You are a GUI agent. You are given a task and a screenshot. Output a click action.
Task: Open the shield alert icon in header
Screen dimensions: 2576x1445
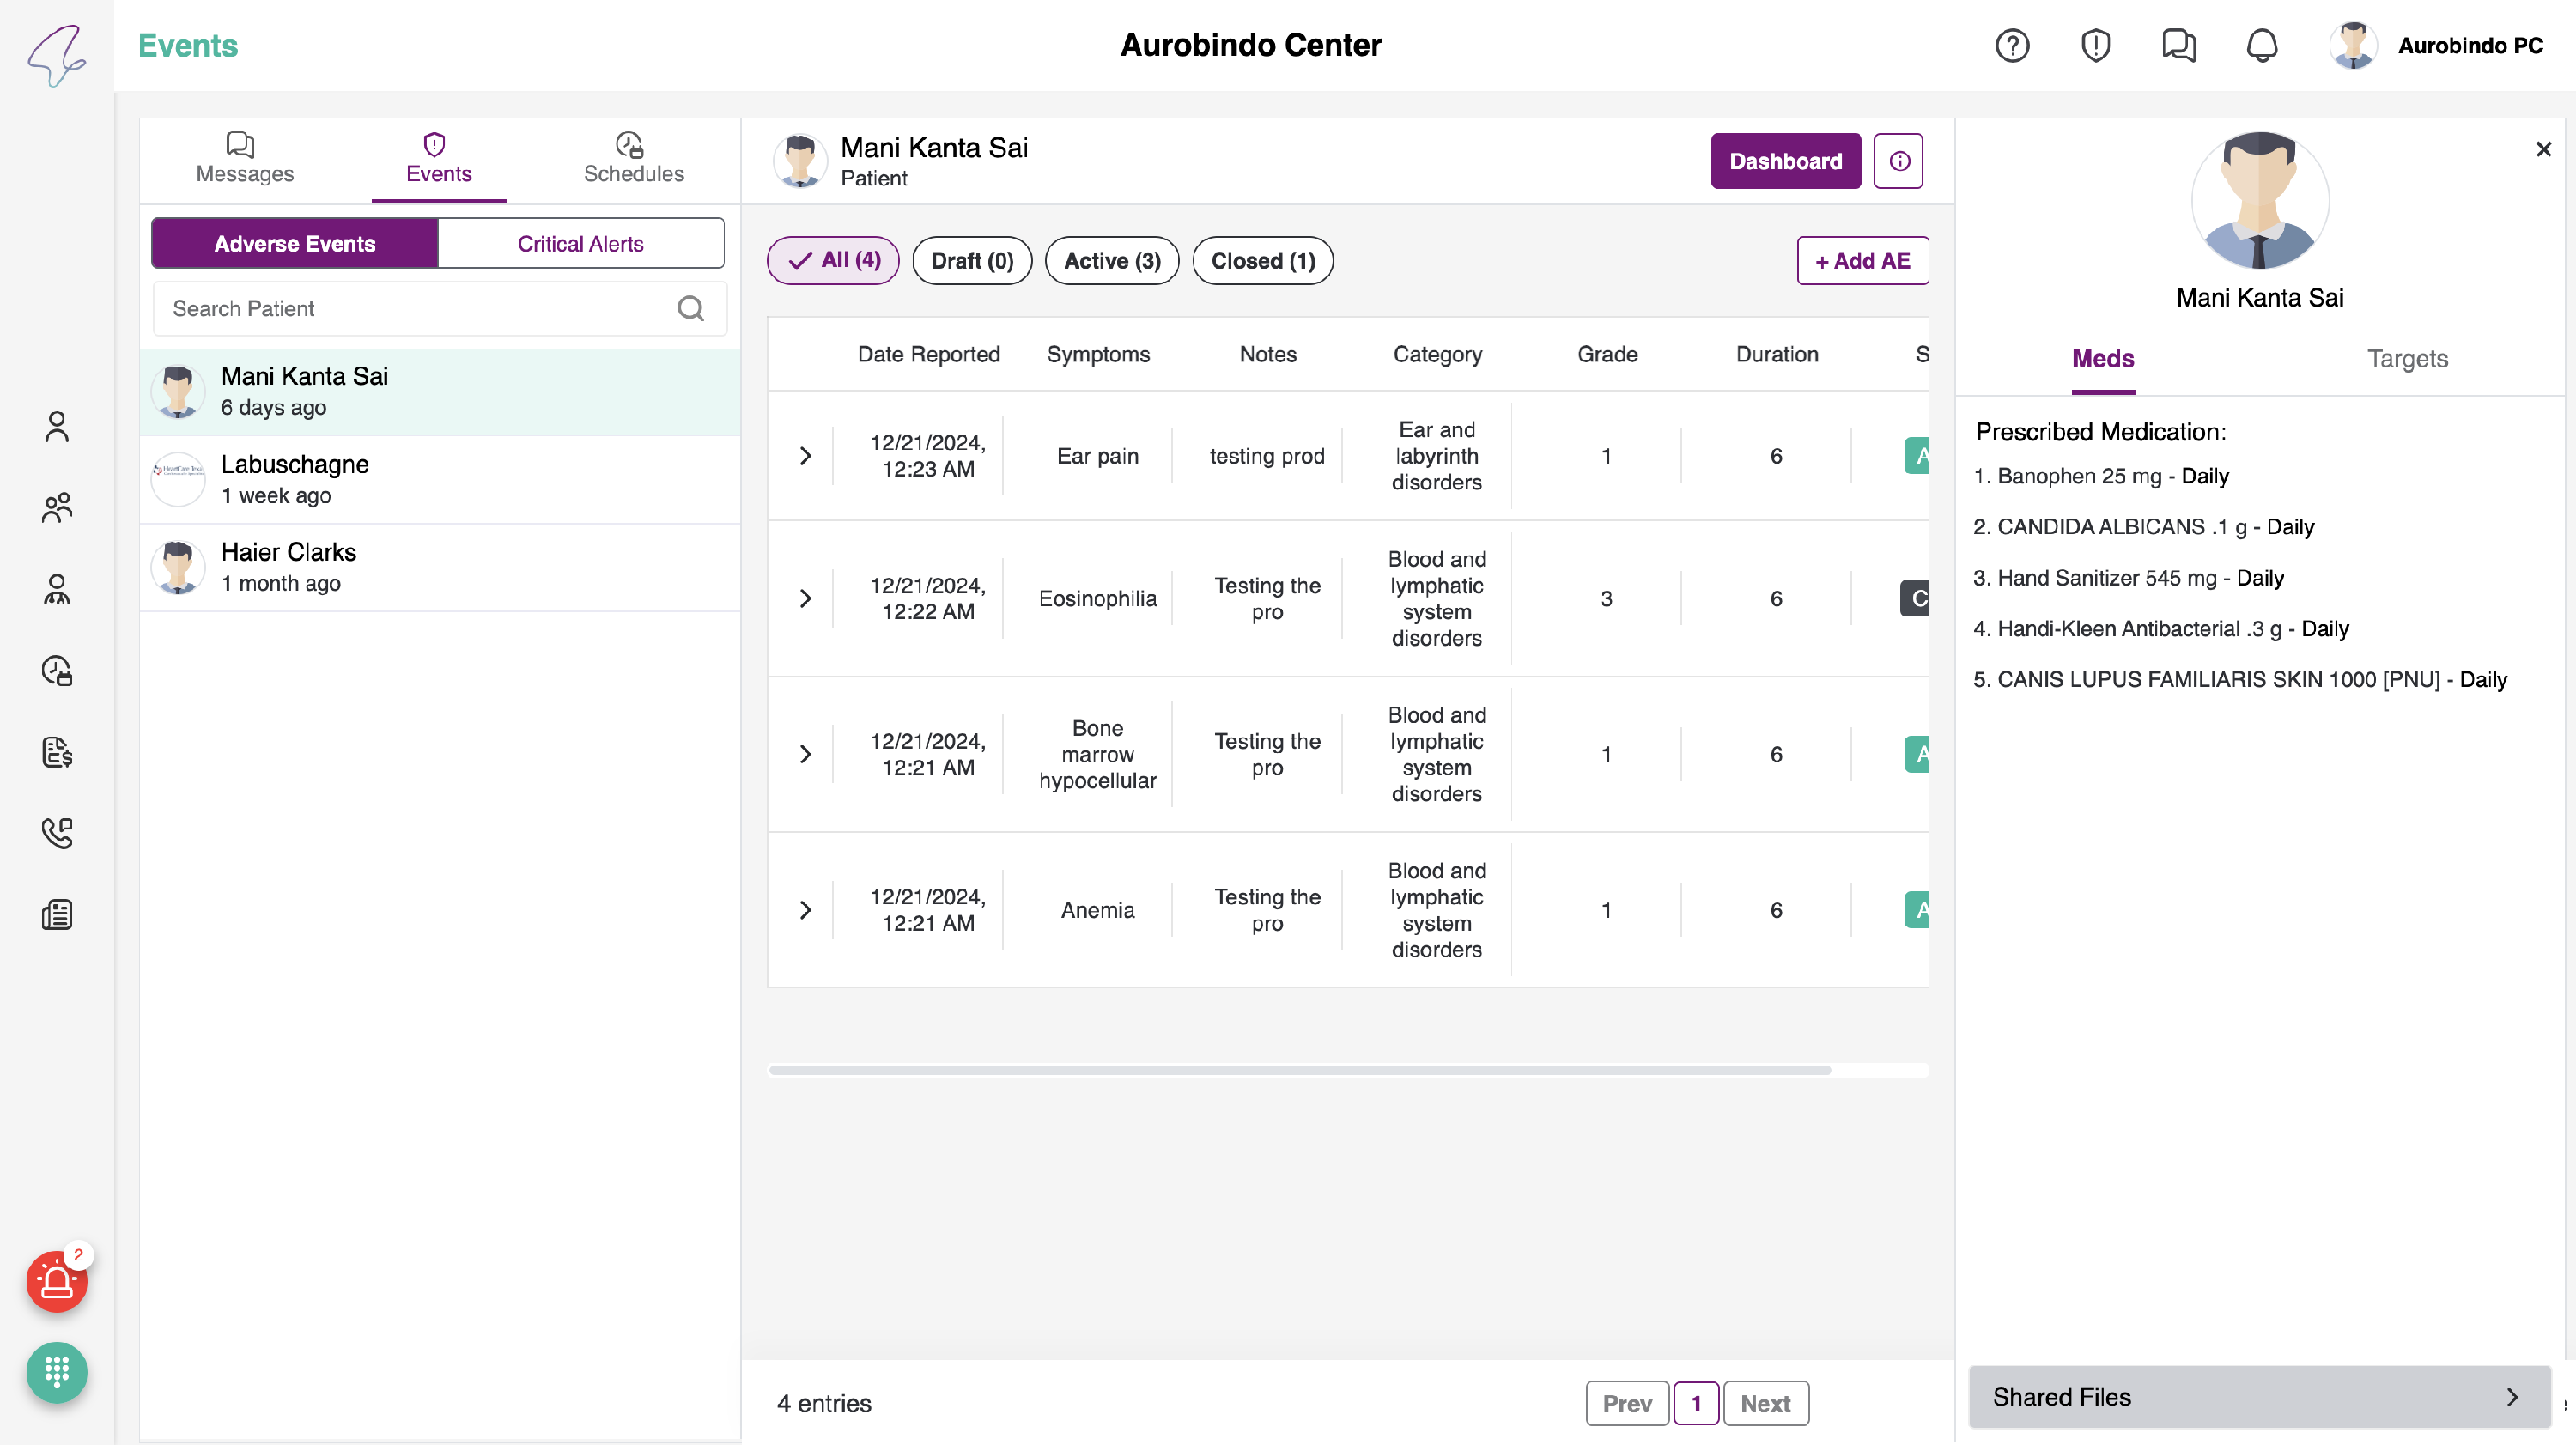point(2095,46)
